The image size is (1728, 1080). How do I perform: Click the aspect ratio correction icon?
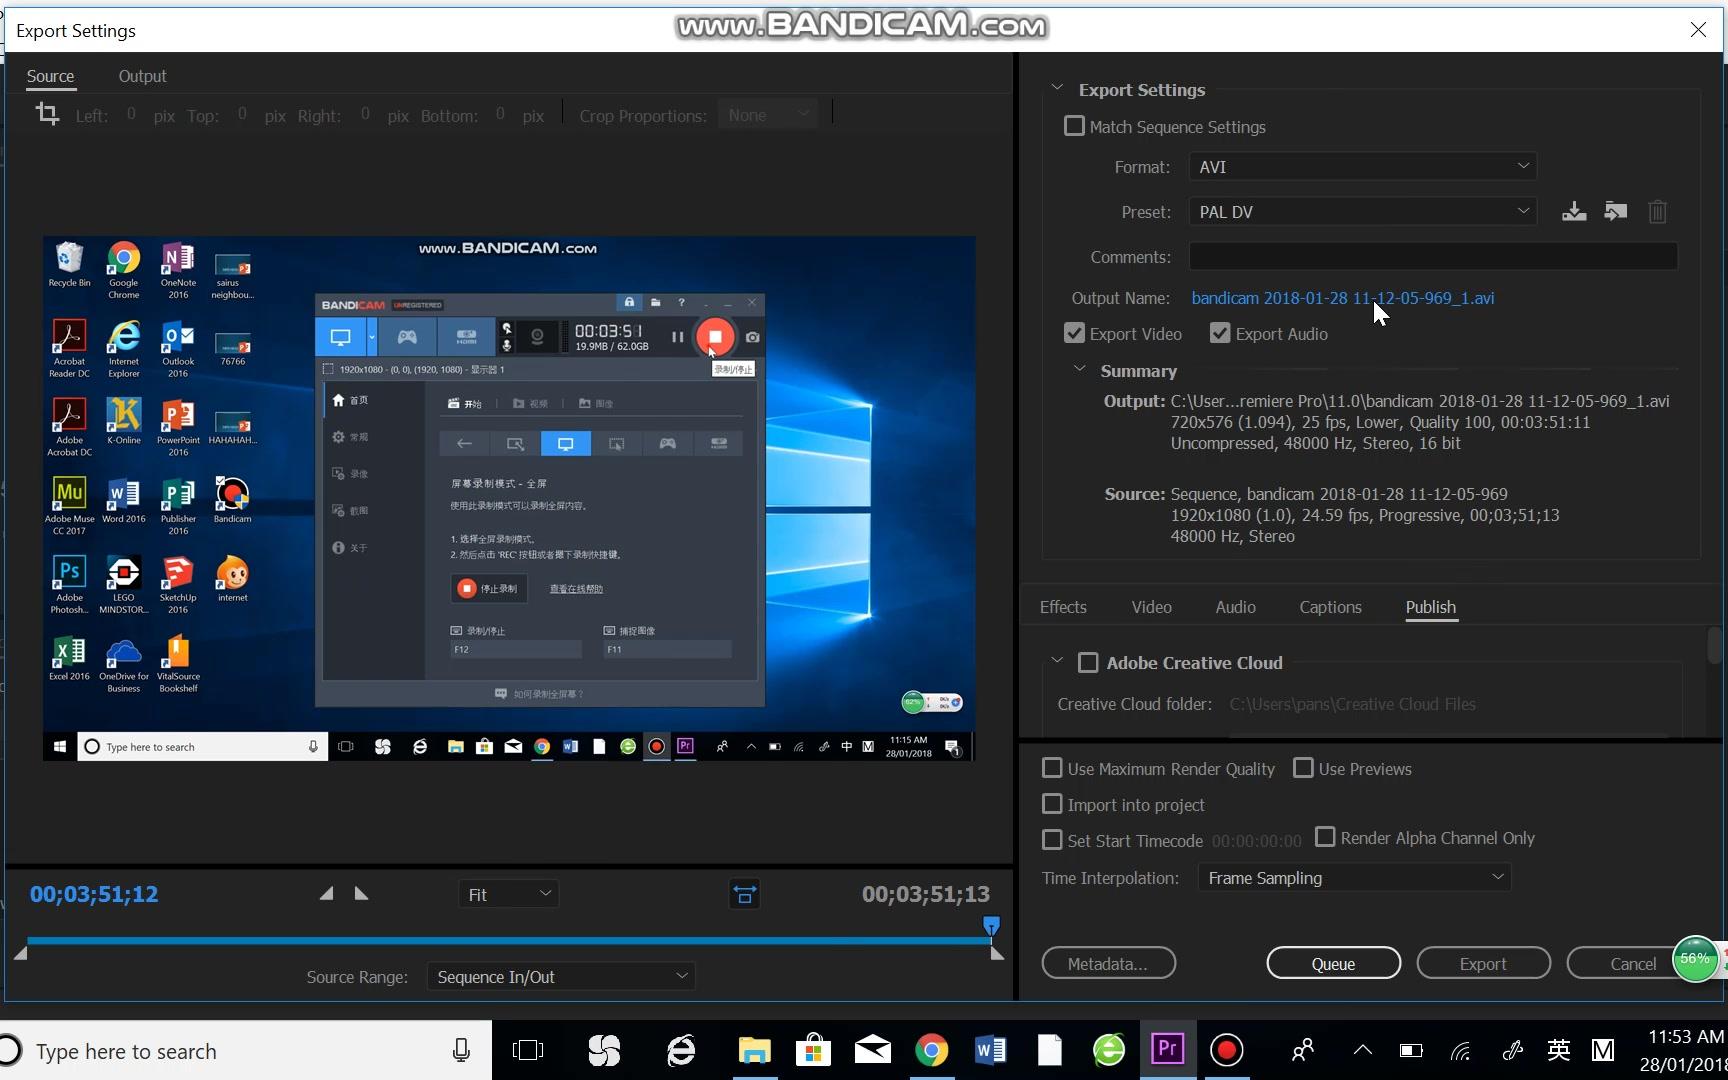[745, 894]
